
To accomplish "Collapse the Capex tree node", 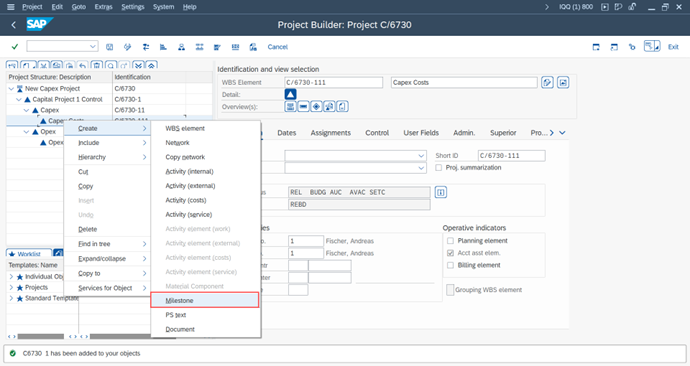I will 26,110.
